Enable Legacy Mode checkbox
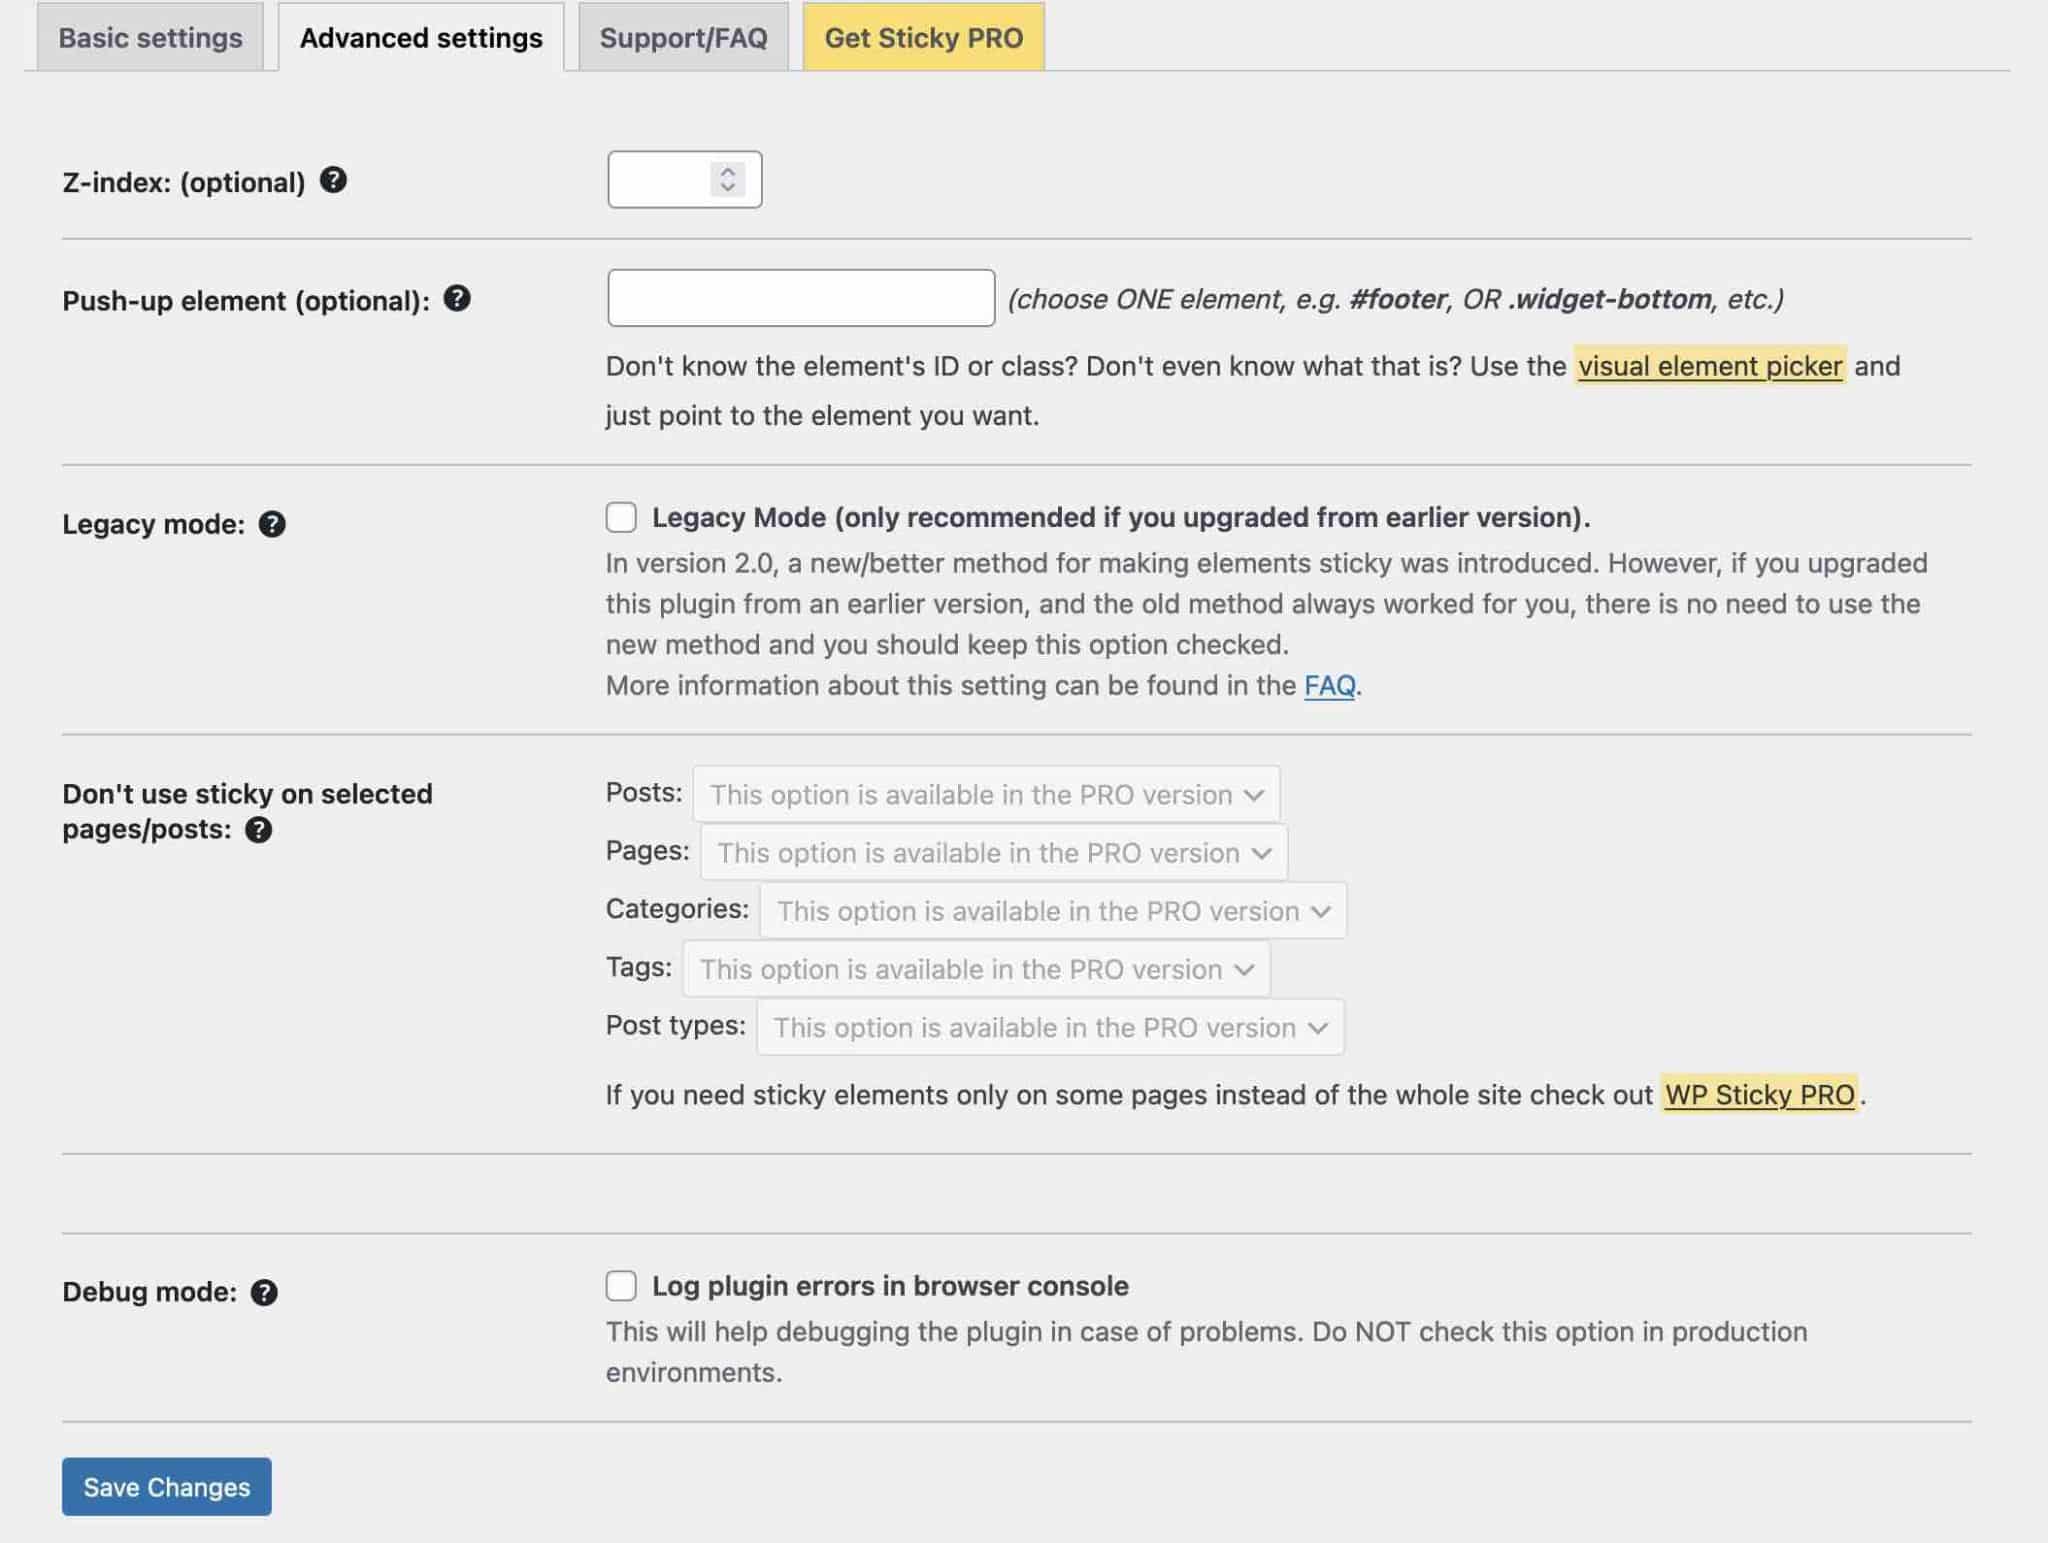2048x1543 pixels. [x=621, y=515]
